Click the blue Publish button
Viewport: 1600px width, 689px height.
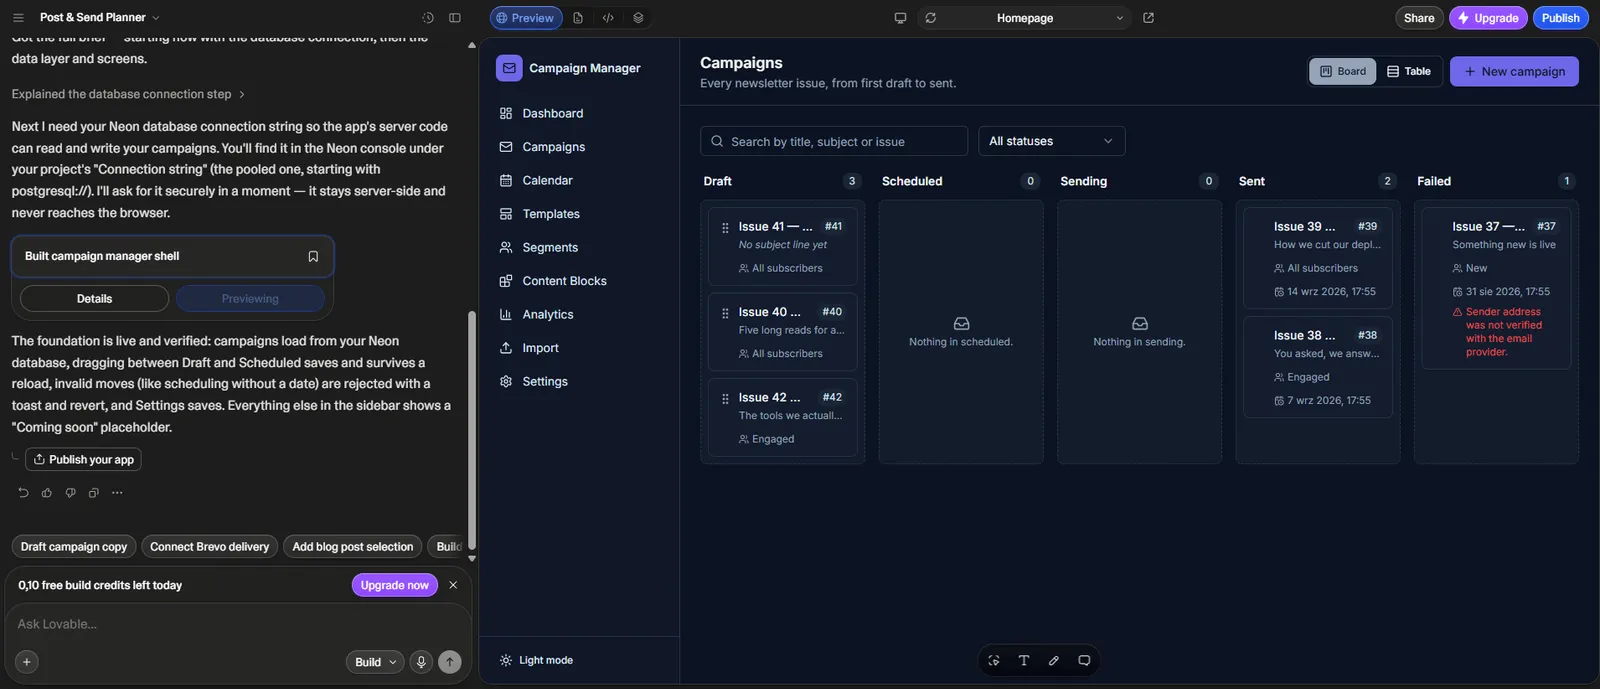point(1560,18)
